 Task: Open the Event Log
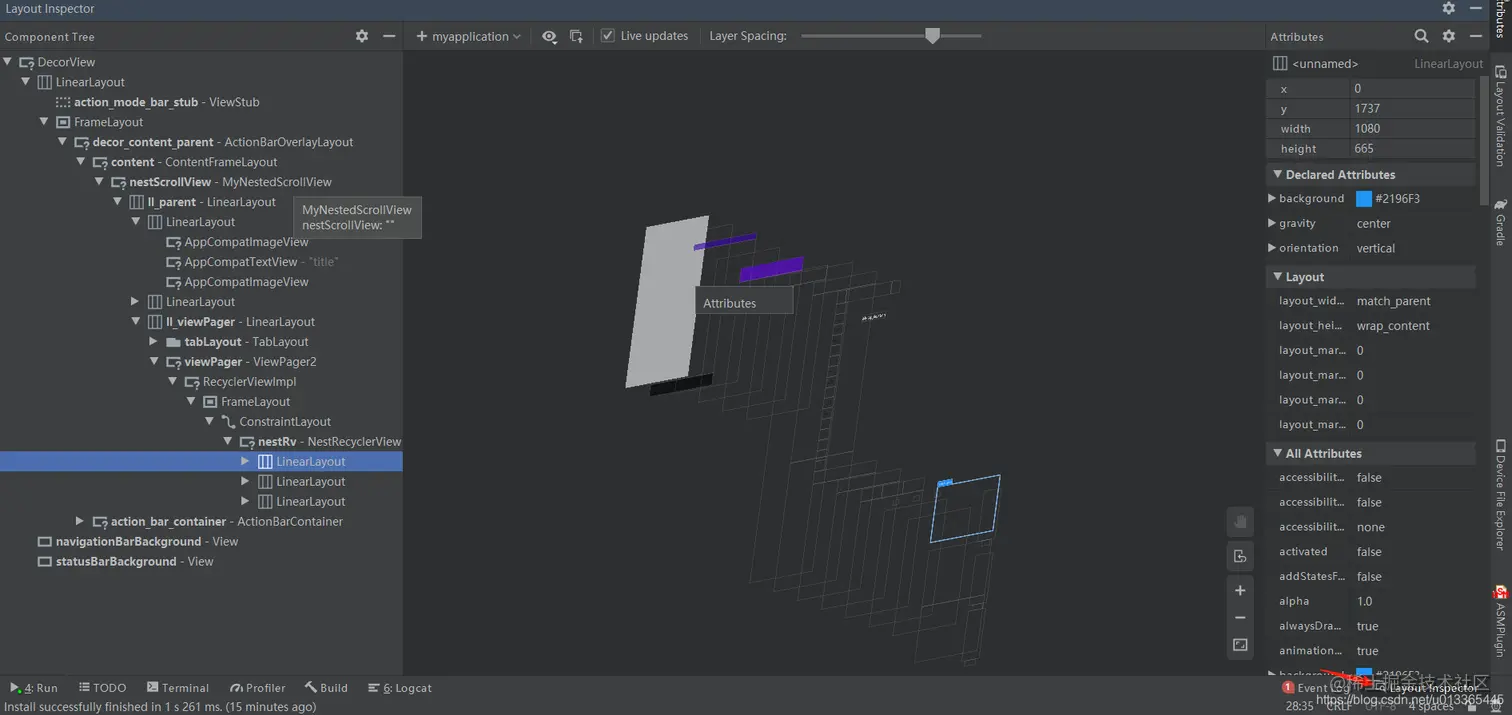[1317, 688]
